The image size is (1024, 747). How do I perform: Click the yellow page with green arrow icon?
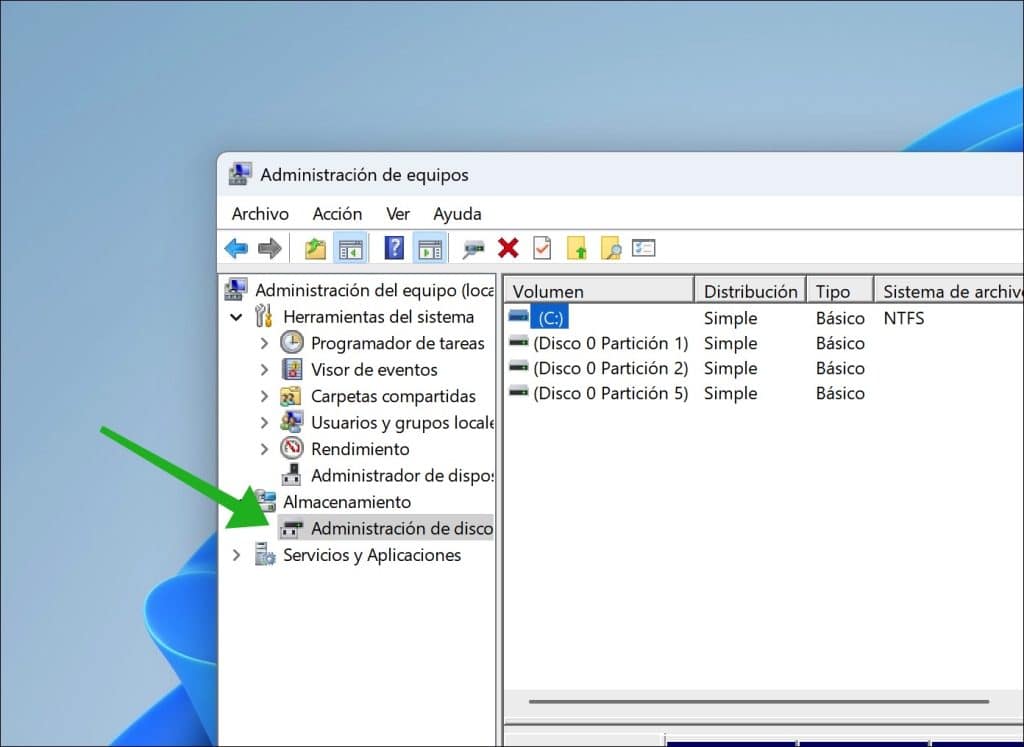[x=577, y=249]
